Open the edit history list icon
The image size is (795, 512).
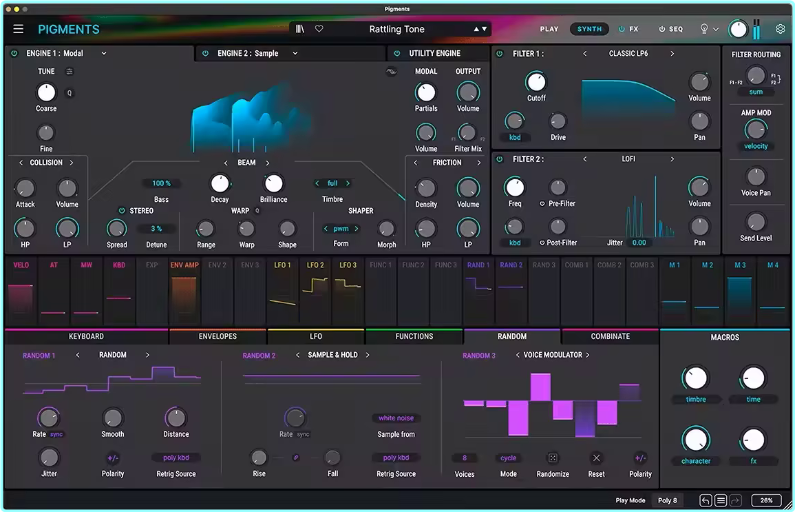(x=720, y=500)
